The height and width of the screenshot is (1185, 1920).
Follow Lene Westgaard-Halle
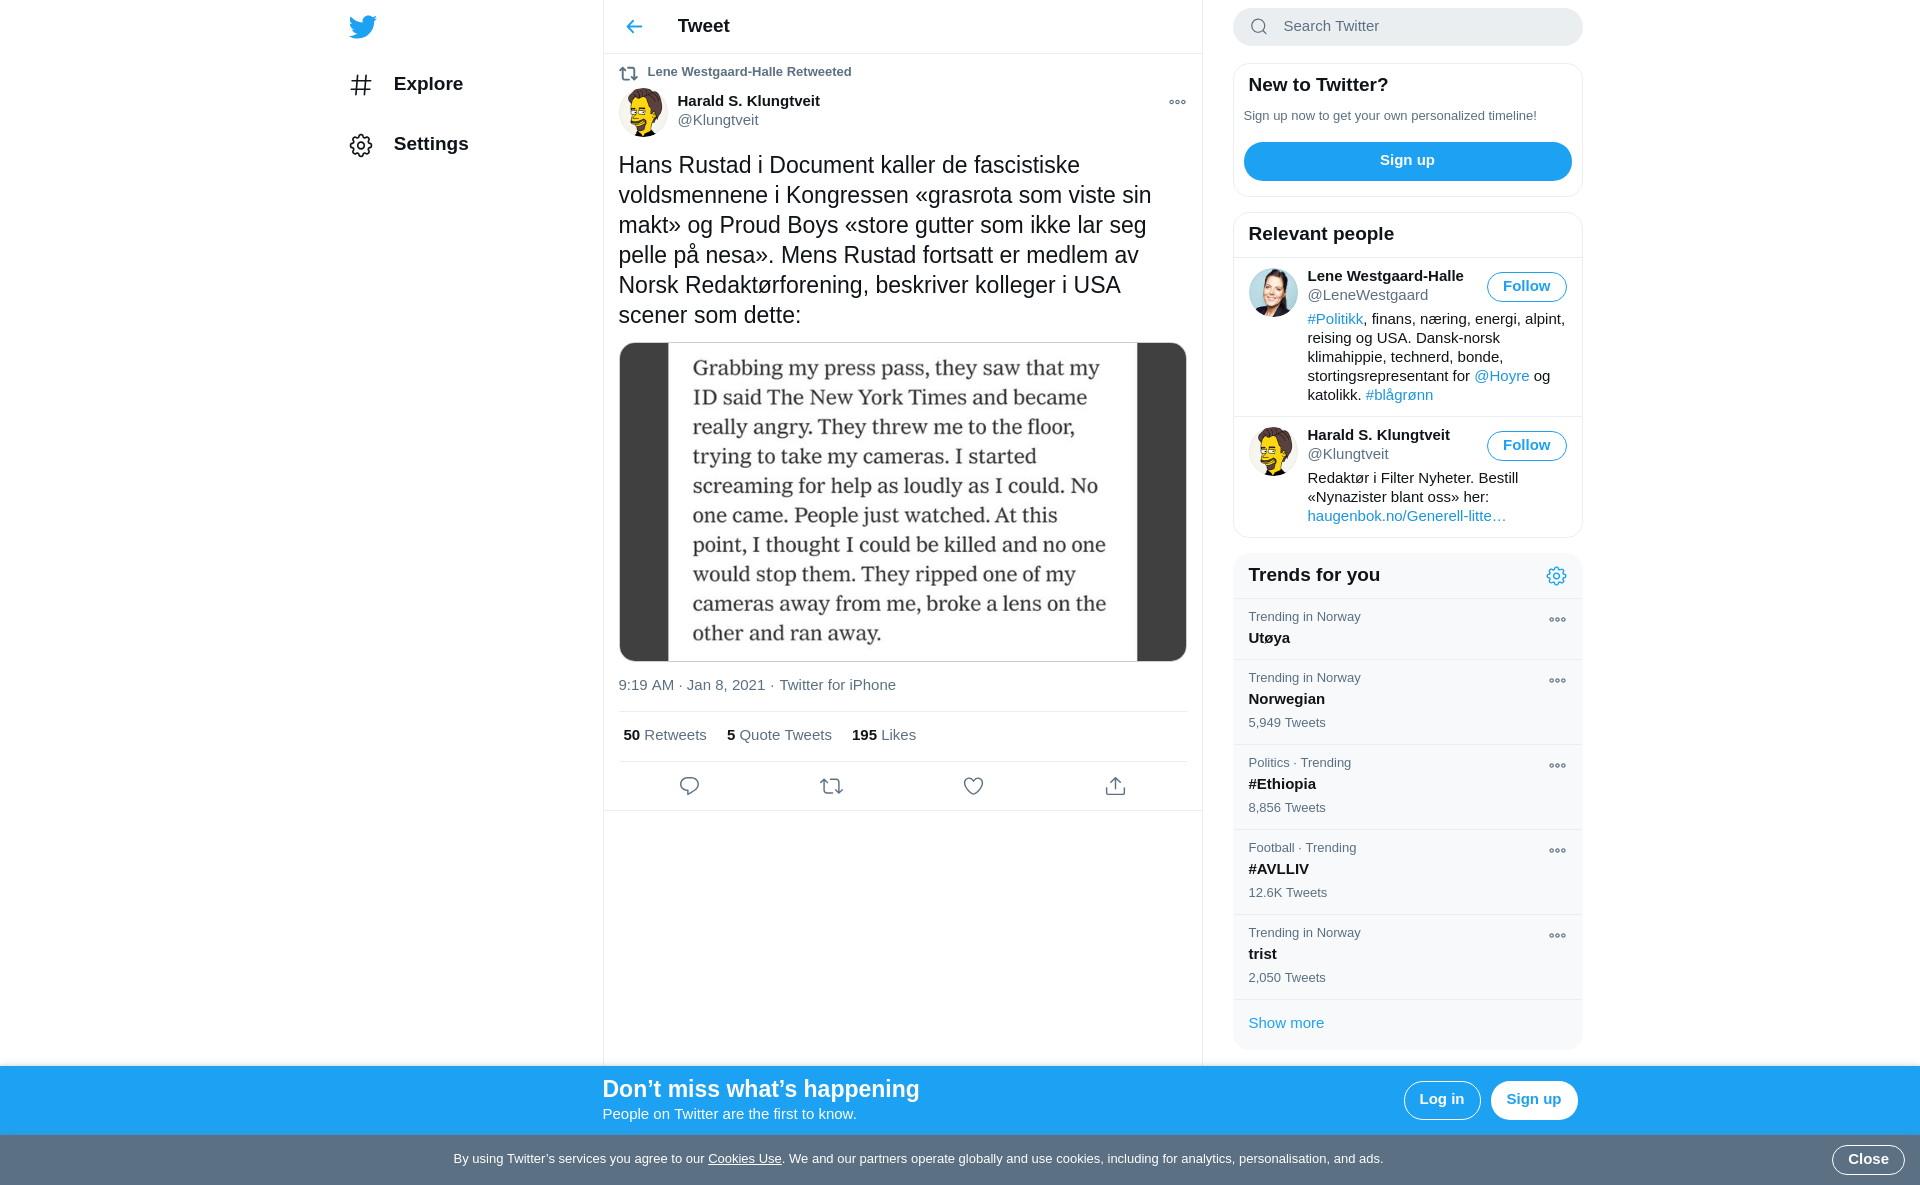(1526, 287)
